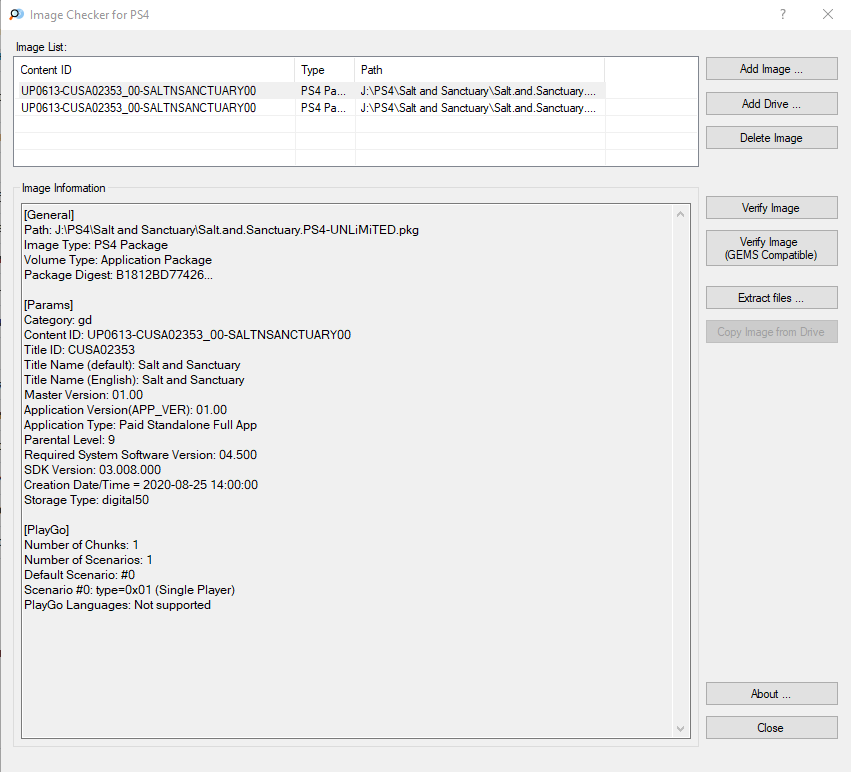
Task: Click the Number of Chunks: 1 line
Action: pyautogui.click(x=81, y=545)
